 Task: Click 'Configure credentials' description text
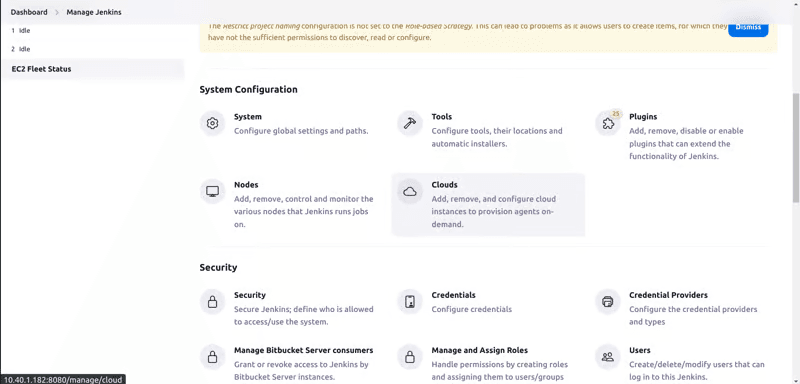[x=471, y=309]
